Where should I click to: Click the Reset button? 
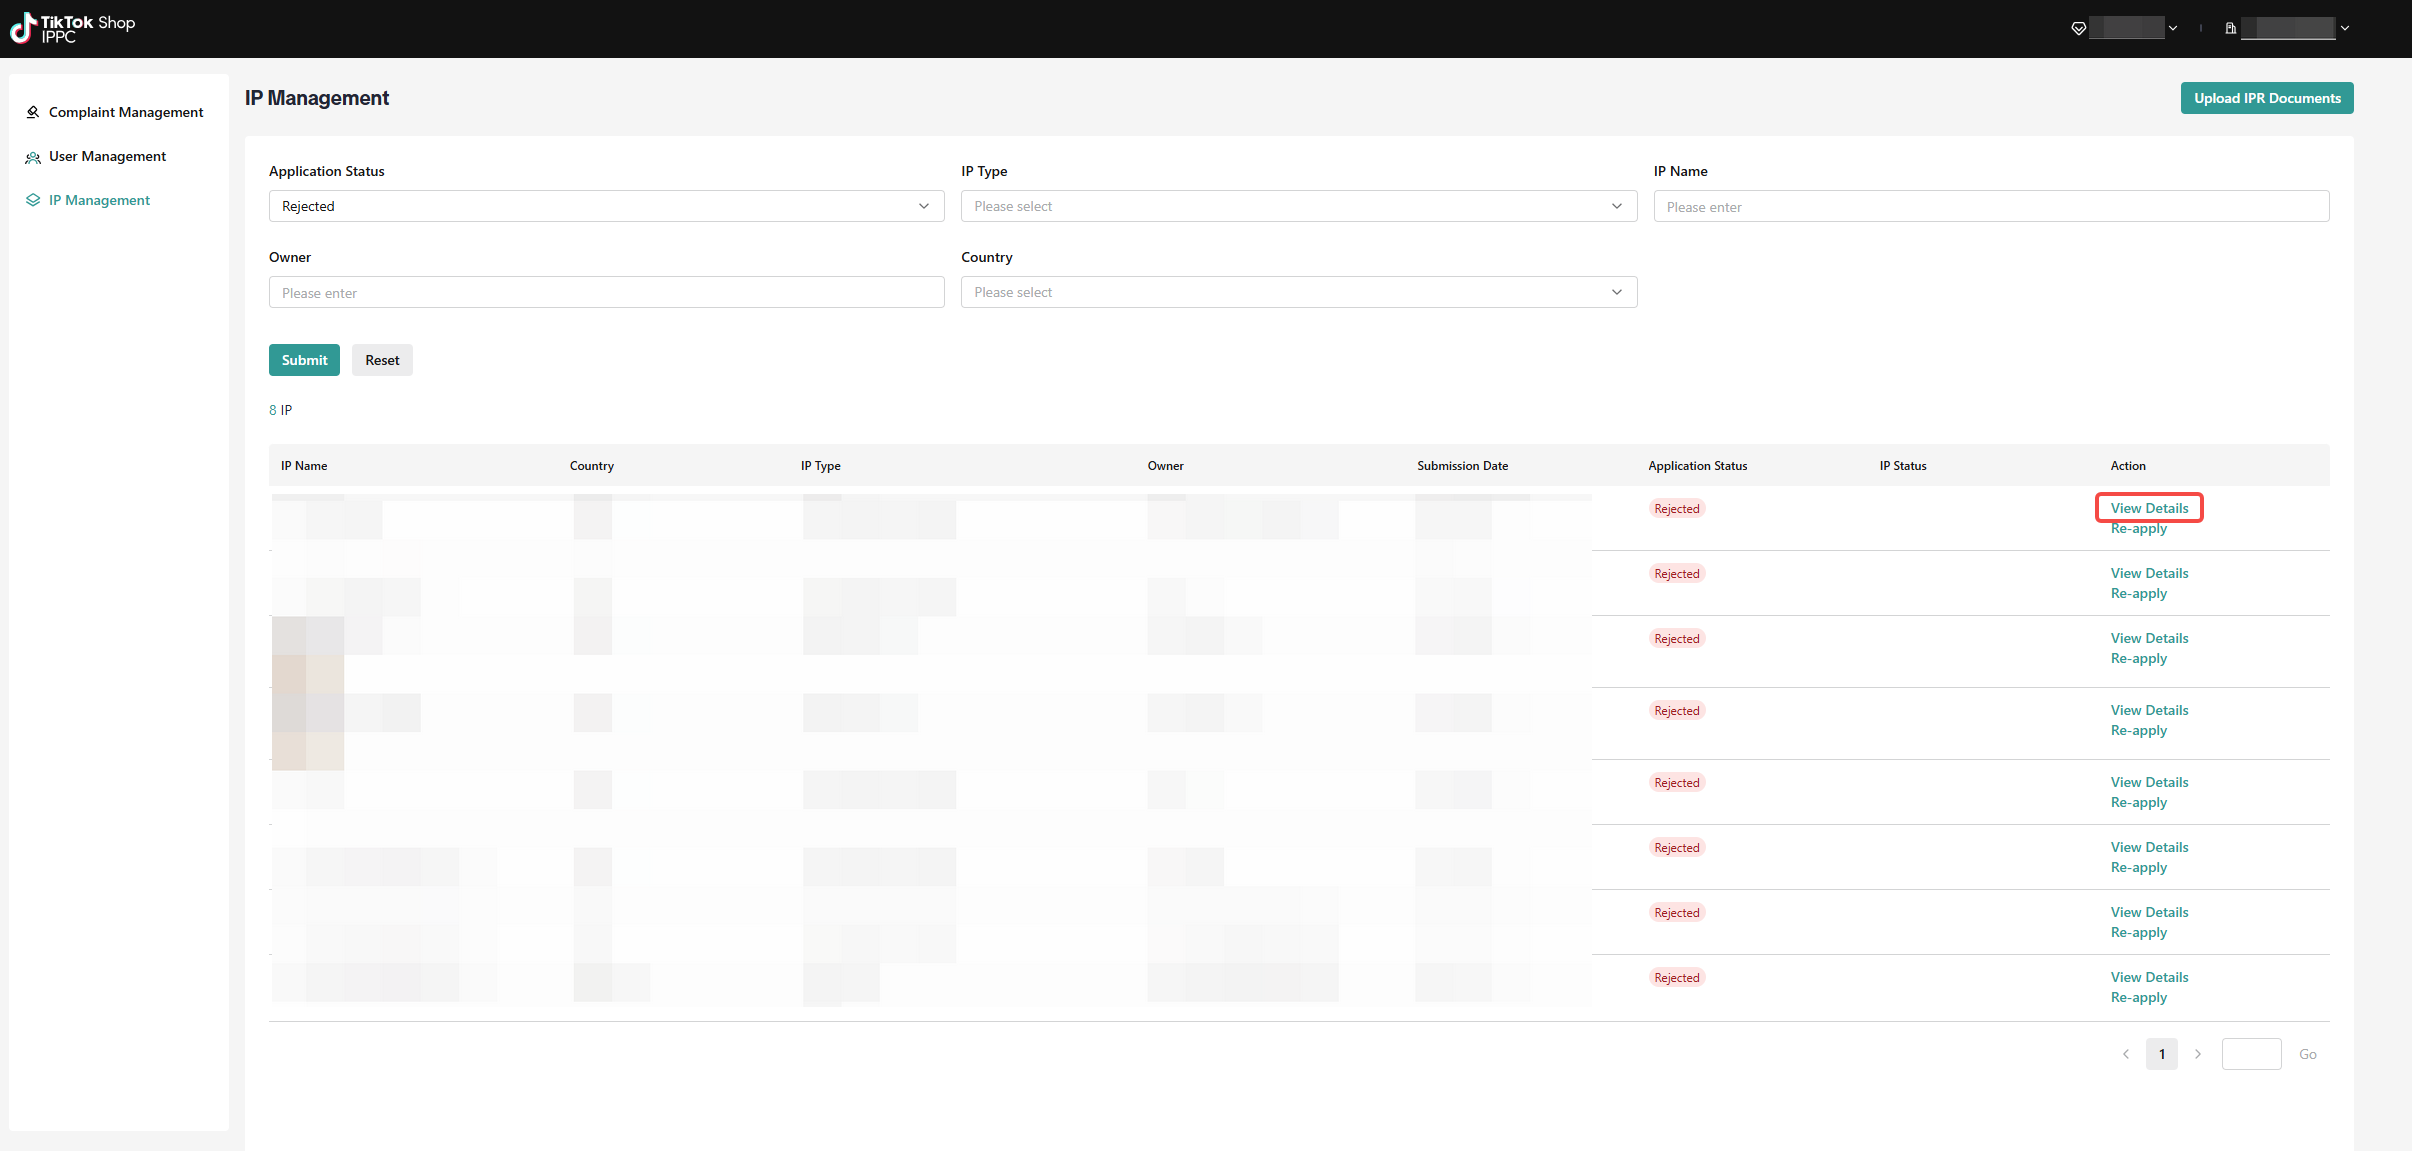(382, 360)
